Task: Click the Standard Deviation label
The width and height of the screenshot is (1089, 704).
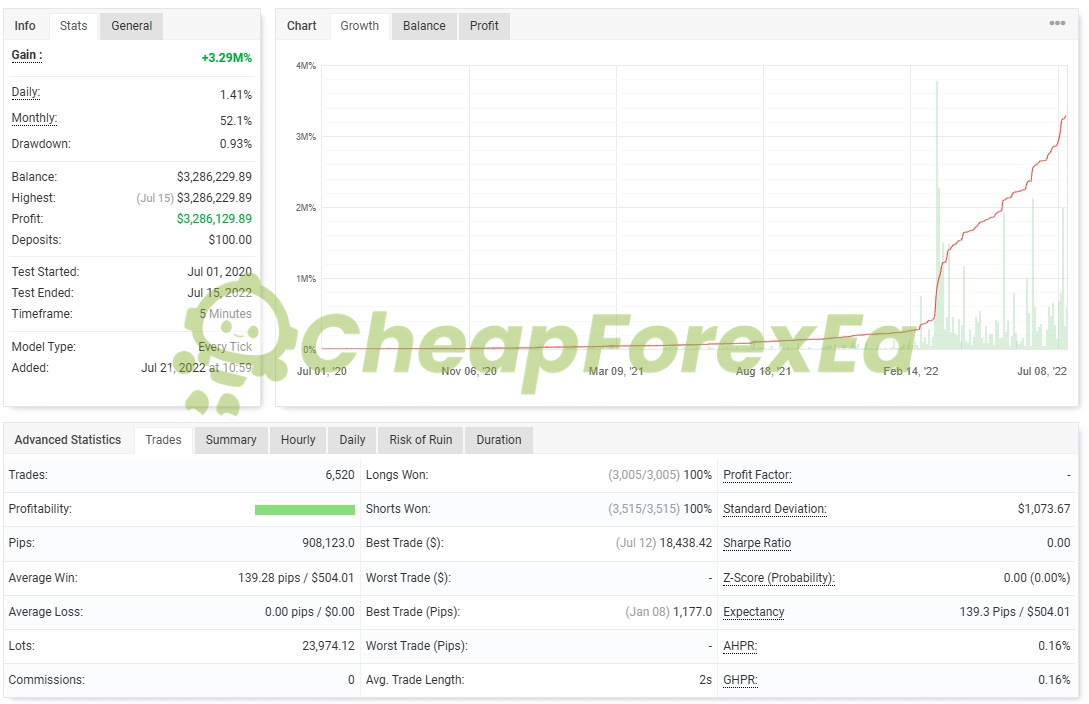Action: [x=774, y=509]
